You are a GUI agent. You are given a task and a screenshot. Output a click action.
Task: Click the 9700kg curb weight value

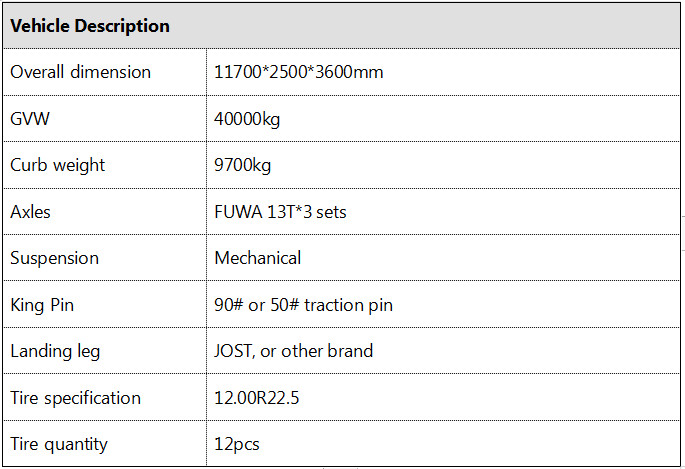(243, 165)
